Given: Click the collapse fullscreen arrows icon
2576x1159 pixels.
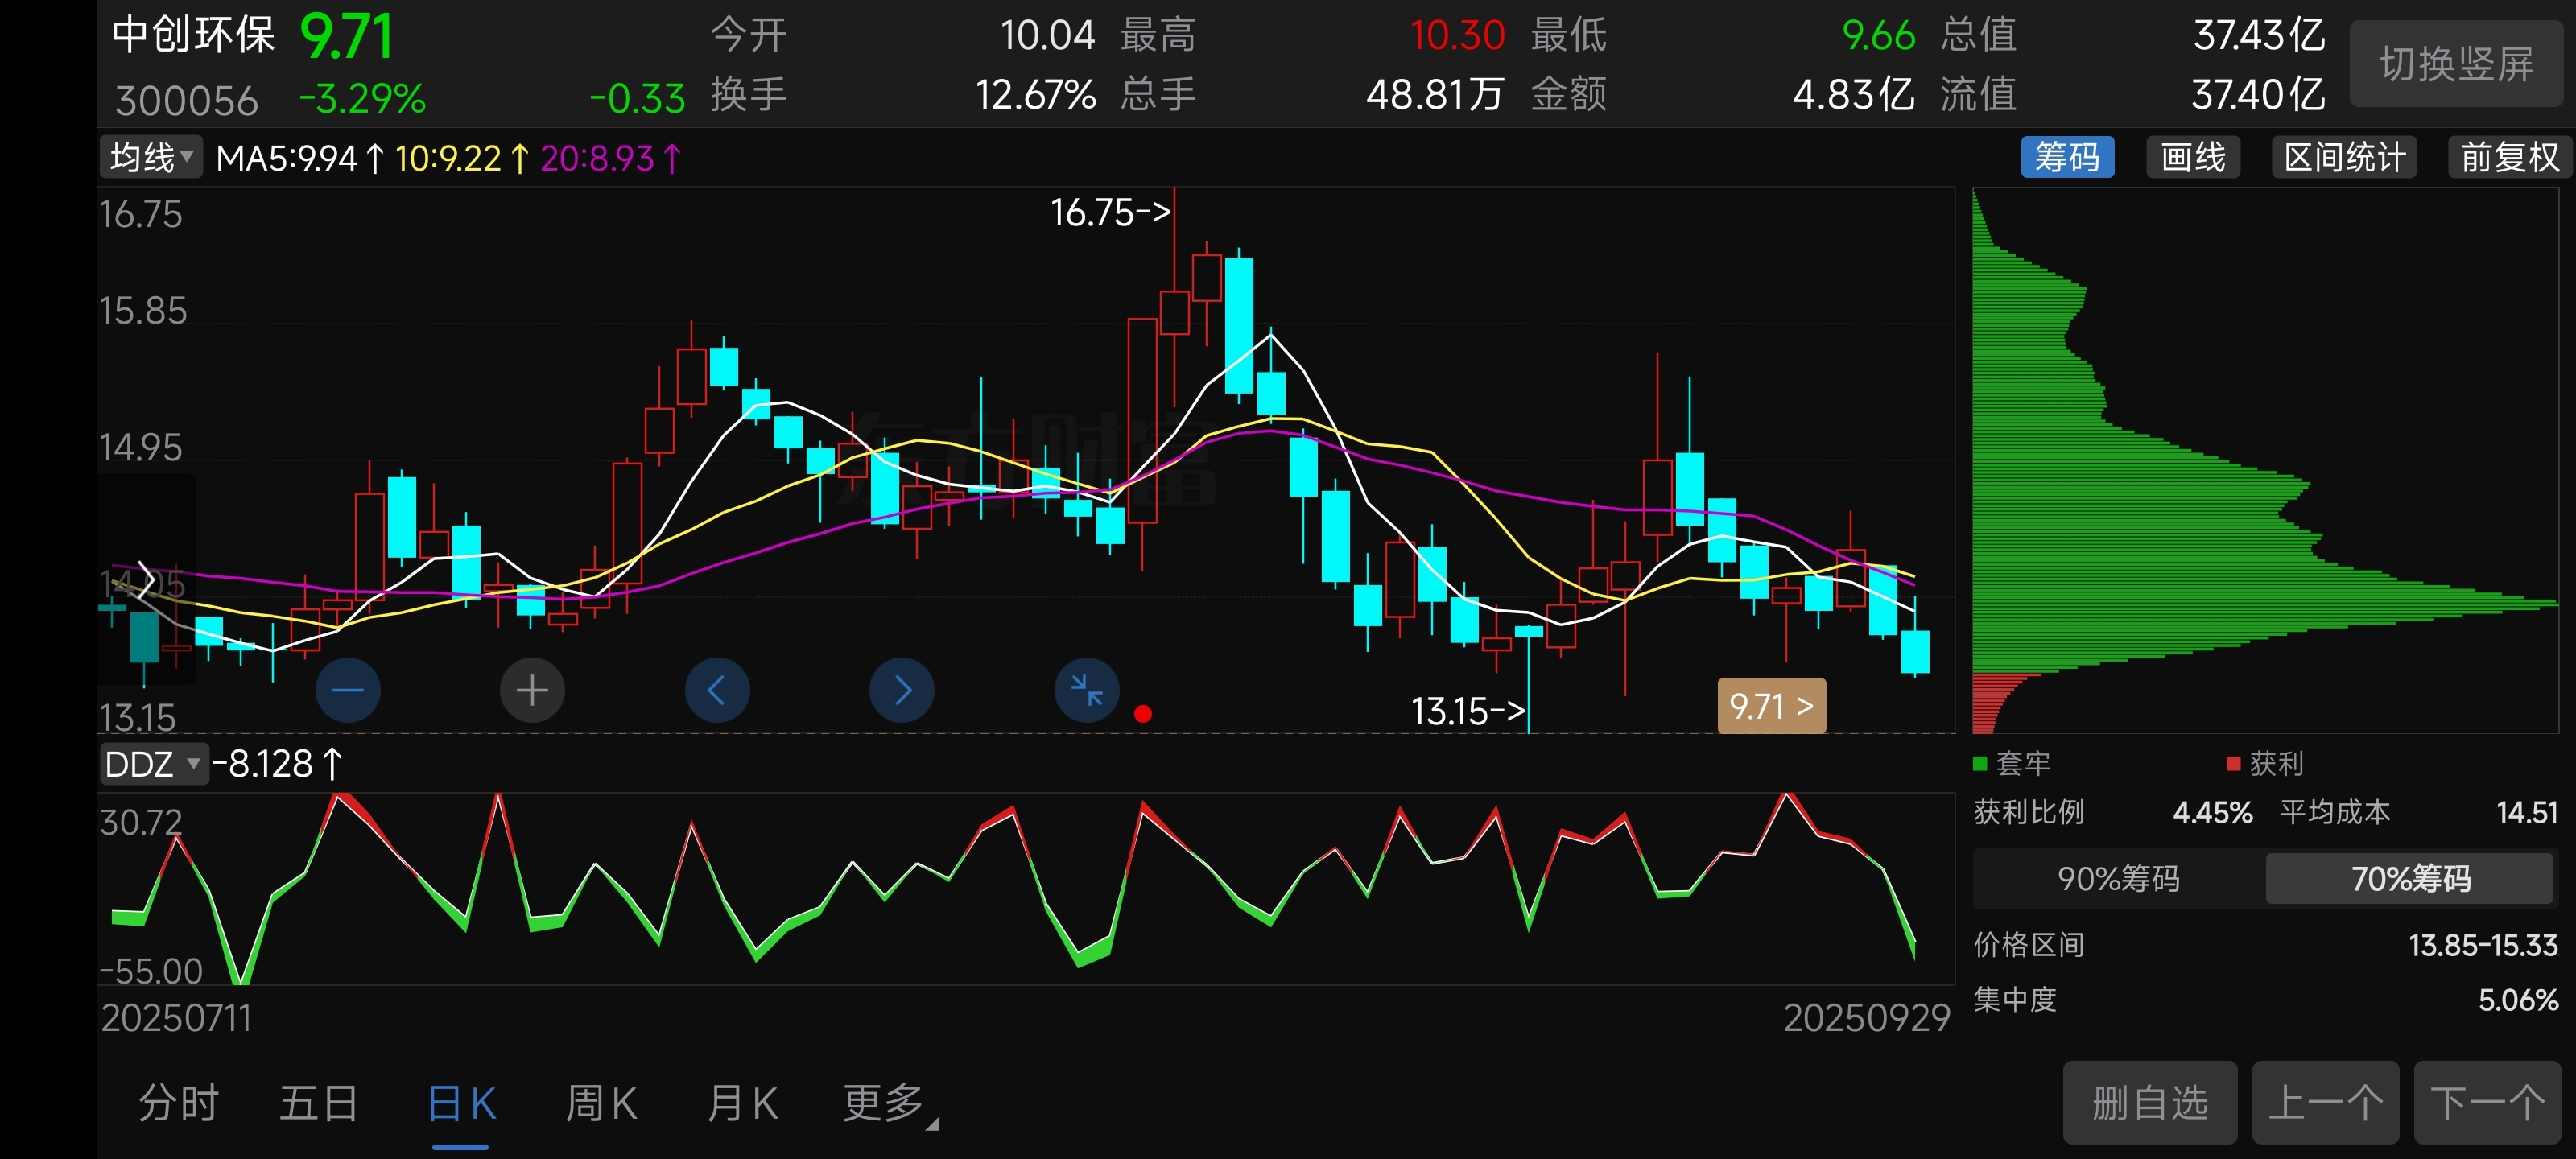Looking at the screenshot, I should point(1086,690).
